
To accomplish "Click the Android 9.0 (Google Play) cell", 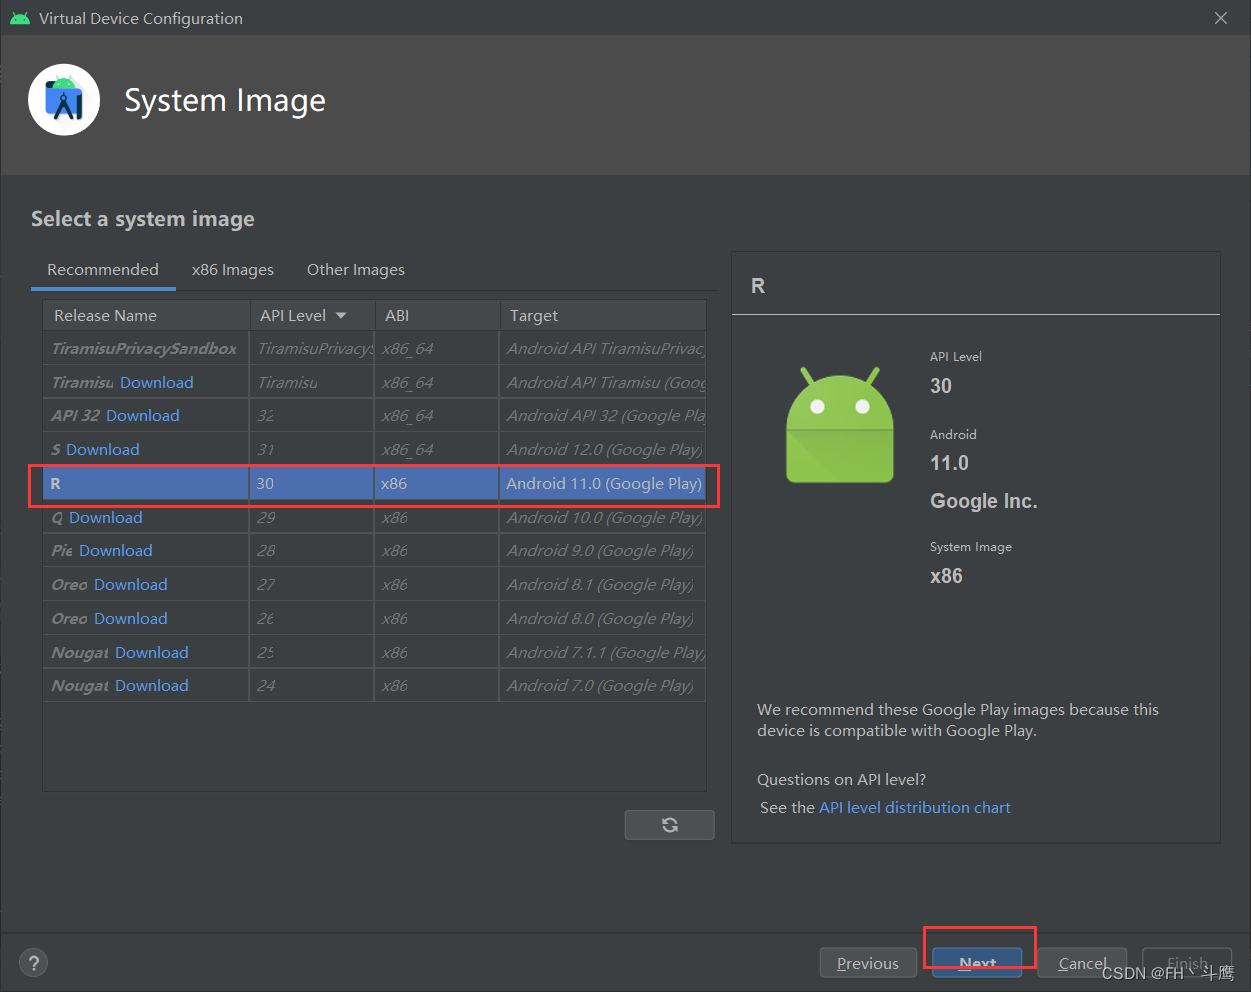I will point(603,551).
